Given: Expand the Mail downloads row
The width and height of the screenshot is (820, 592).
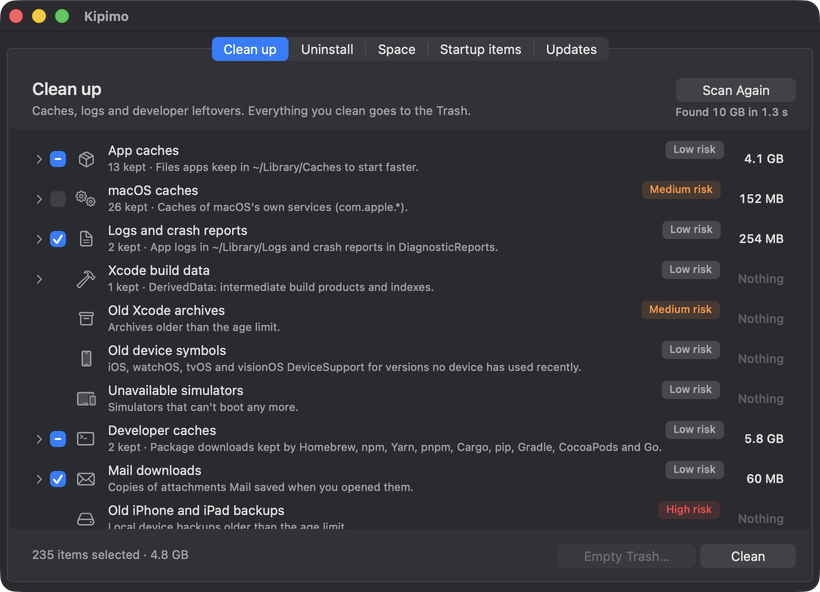Looking at the screenshot, I should click(39, 479).
